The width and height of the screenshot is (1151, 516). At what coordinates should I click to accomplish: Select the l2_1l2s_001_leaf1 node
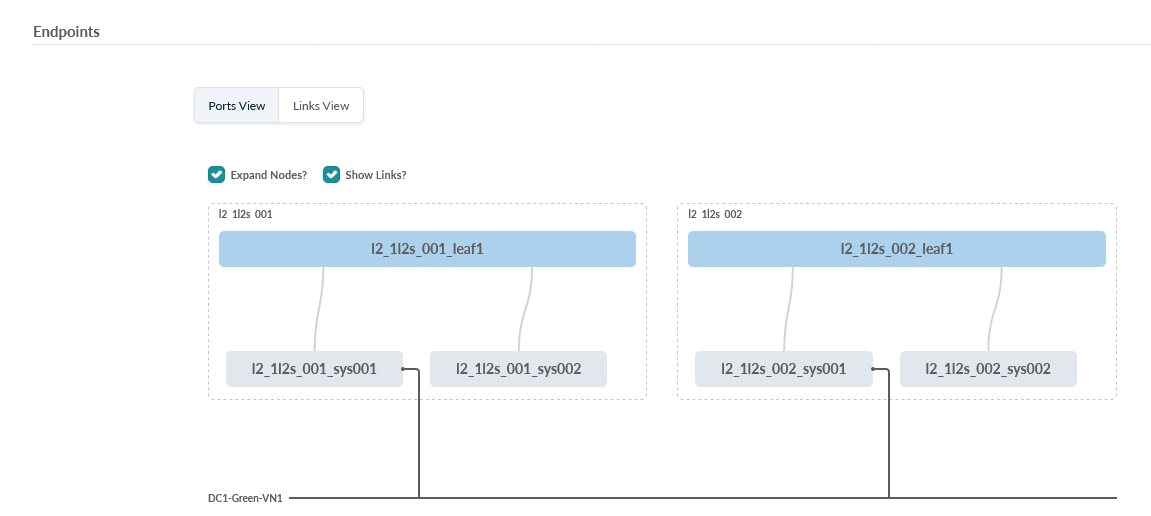(427, 249)
